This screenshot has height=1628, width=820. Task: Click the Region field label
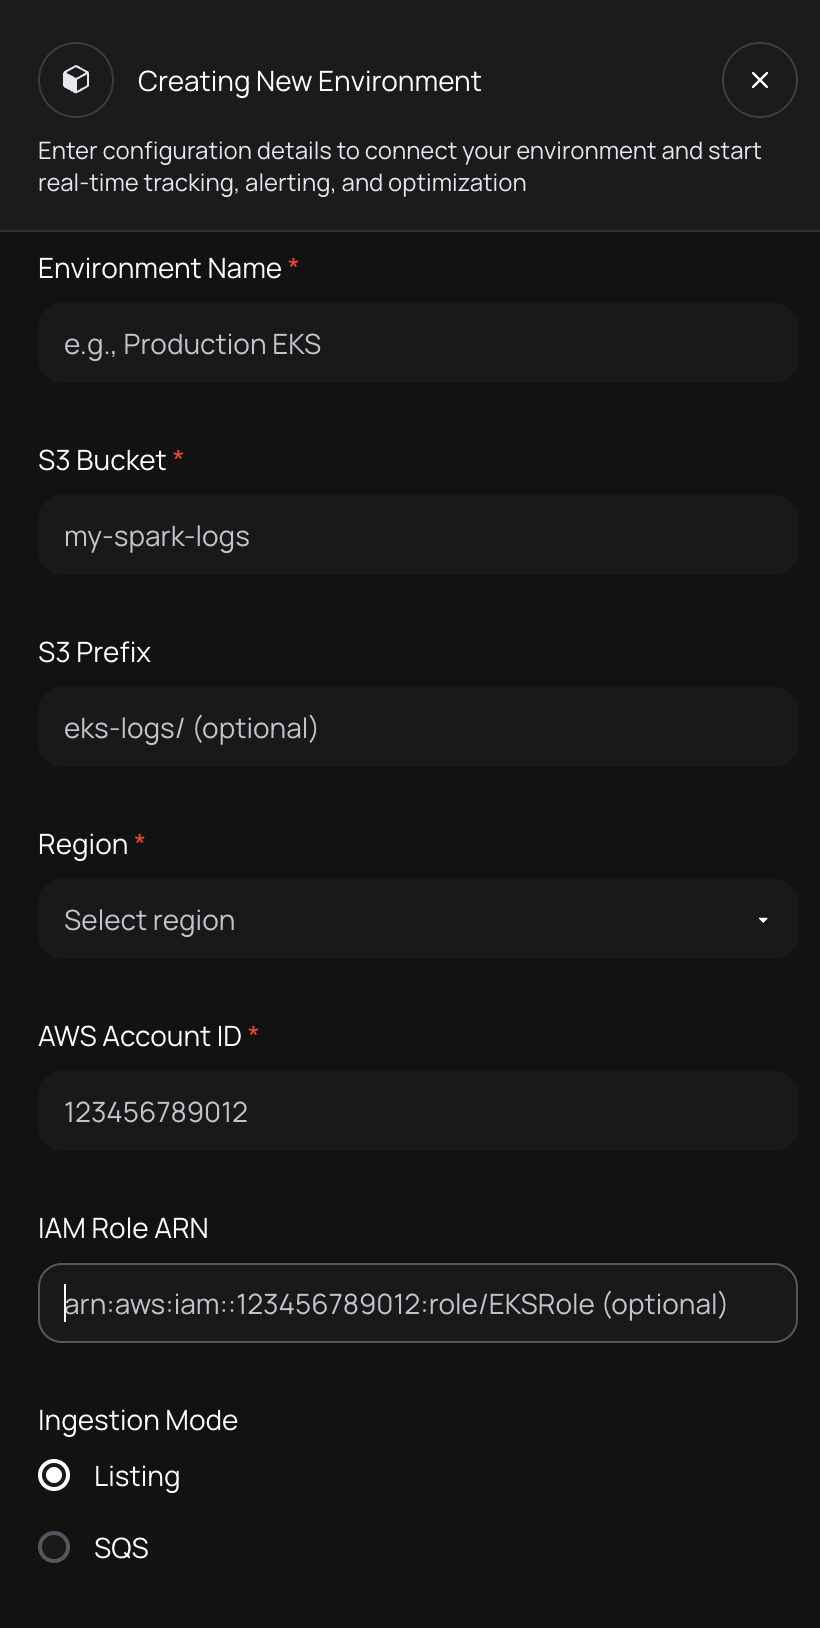tap(83, 844)
